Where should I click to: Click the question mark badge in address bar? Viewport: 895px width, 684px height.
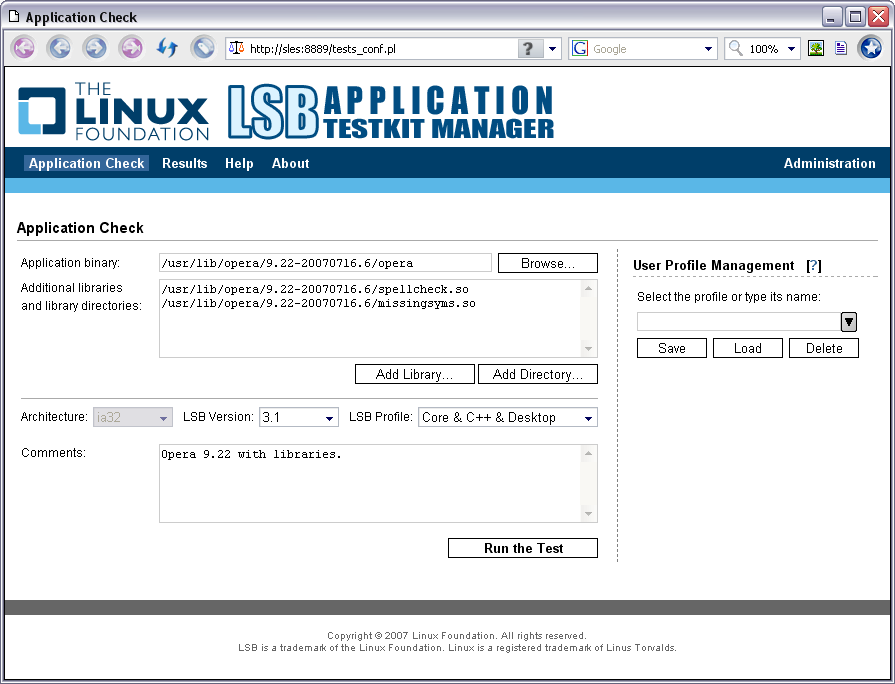tap(529, 49)
